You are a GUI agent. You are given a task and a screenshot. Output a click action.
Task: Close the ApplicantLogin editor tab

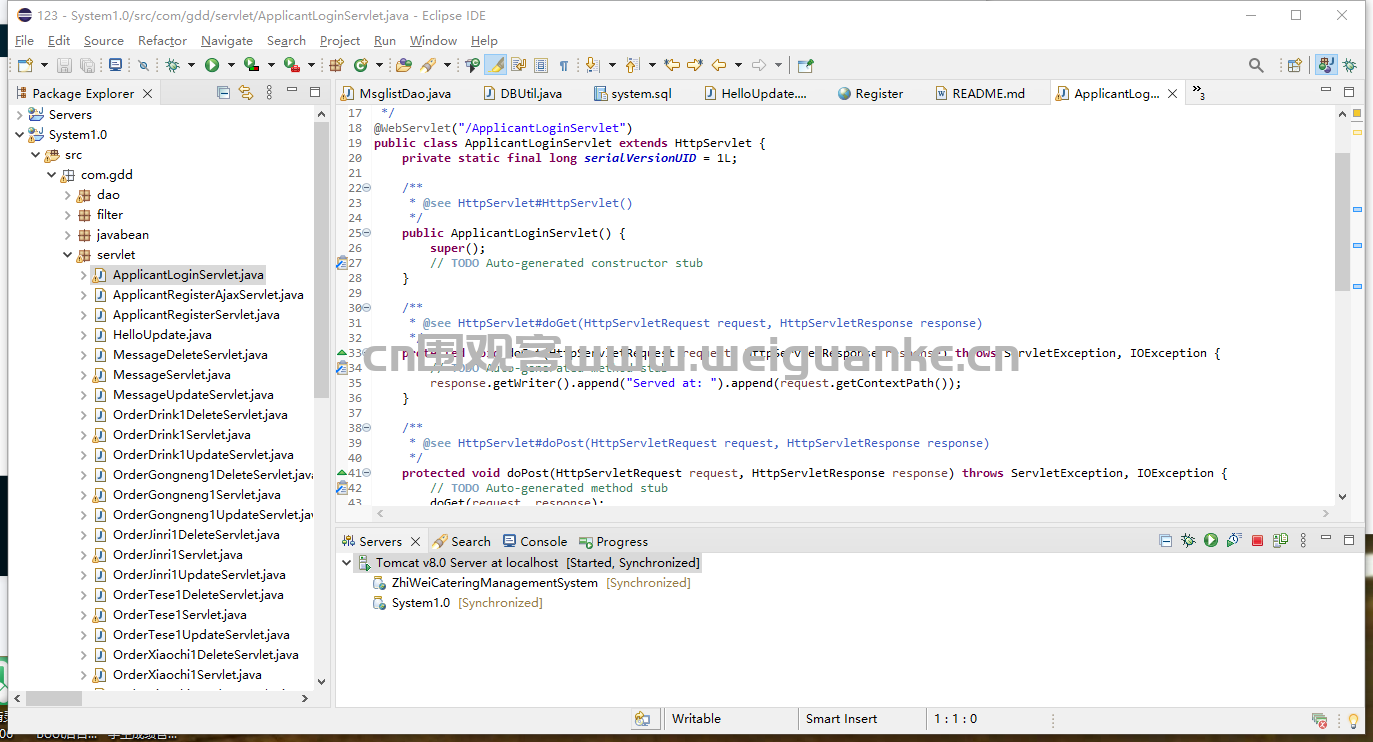[x=1171, y=93]
